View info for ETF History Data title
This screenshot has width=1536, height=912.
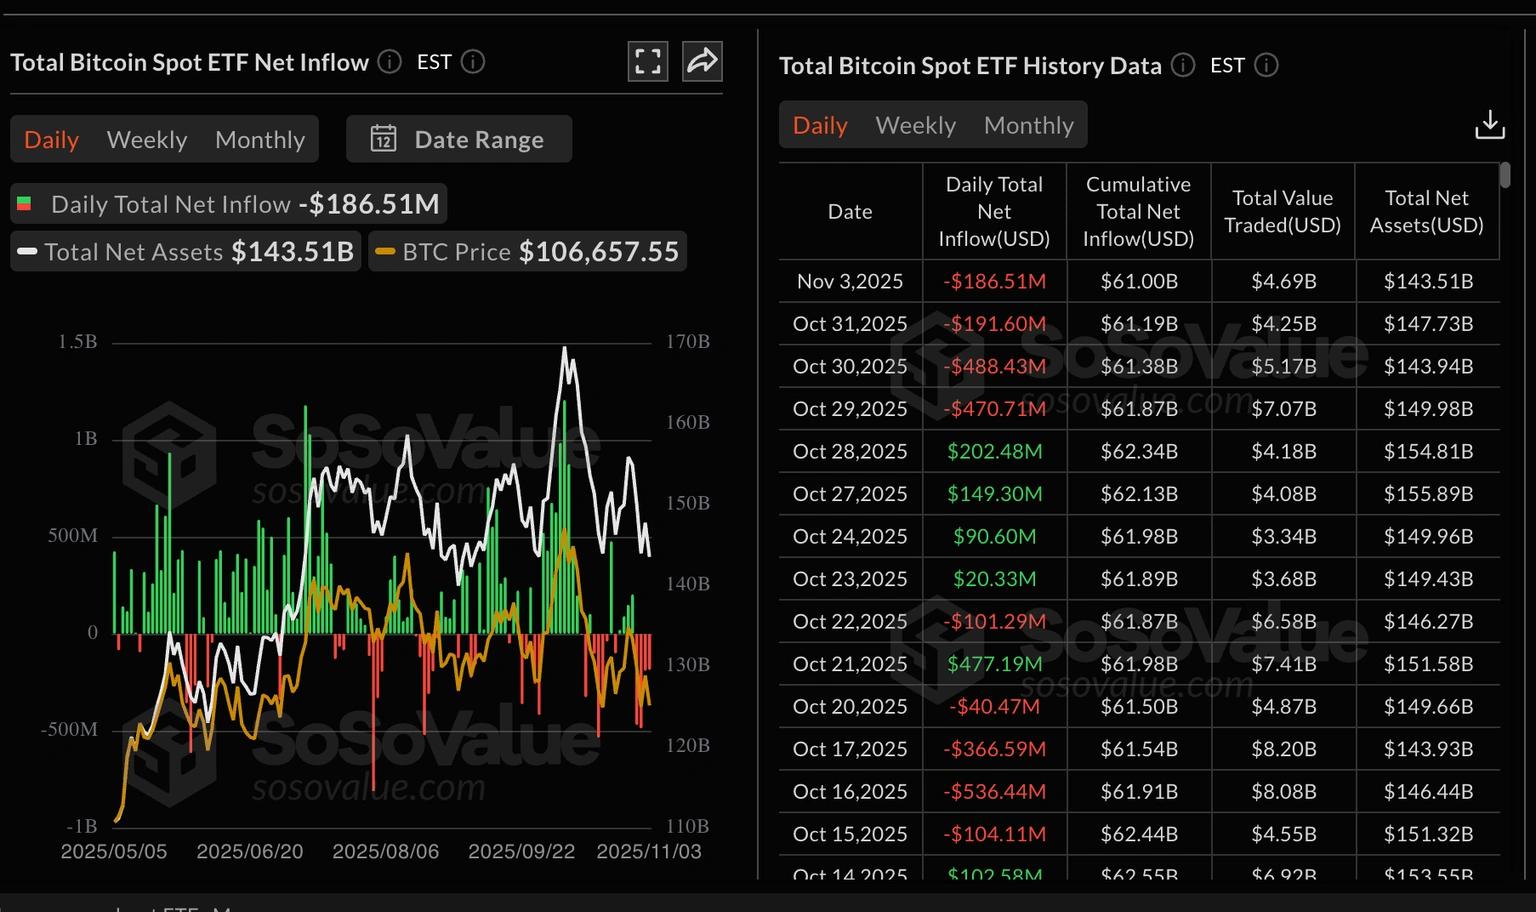(1182, 65)
